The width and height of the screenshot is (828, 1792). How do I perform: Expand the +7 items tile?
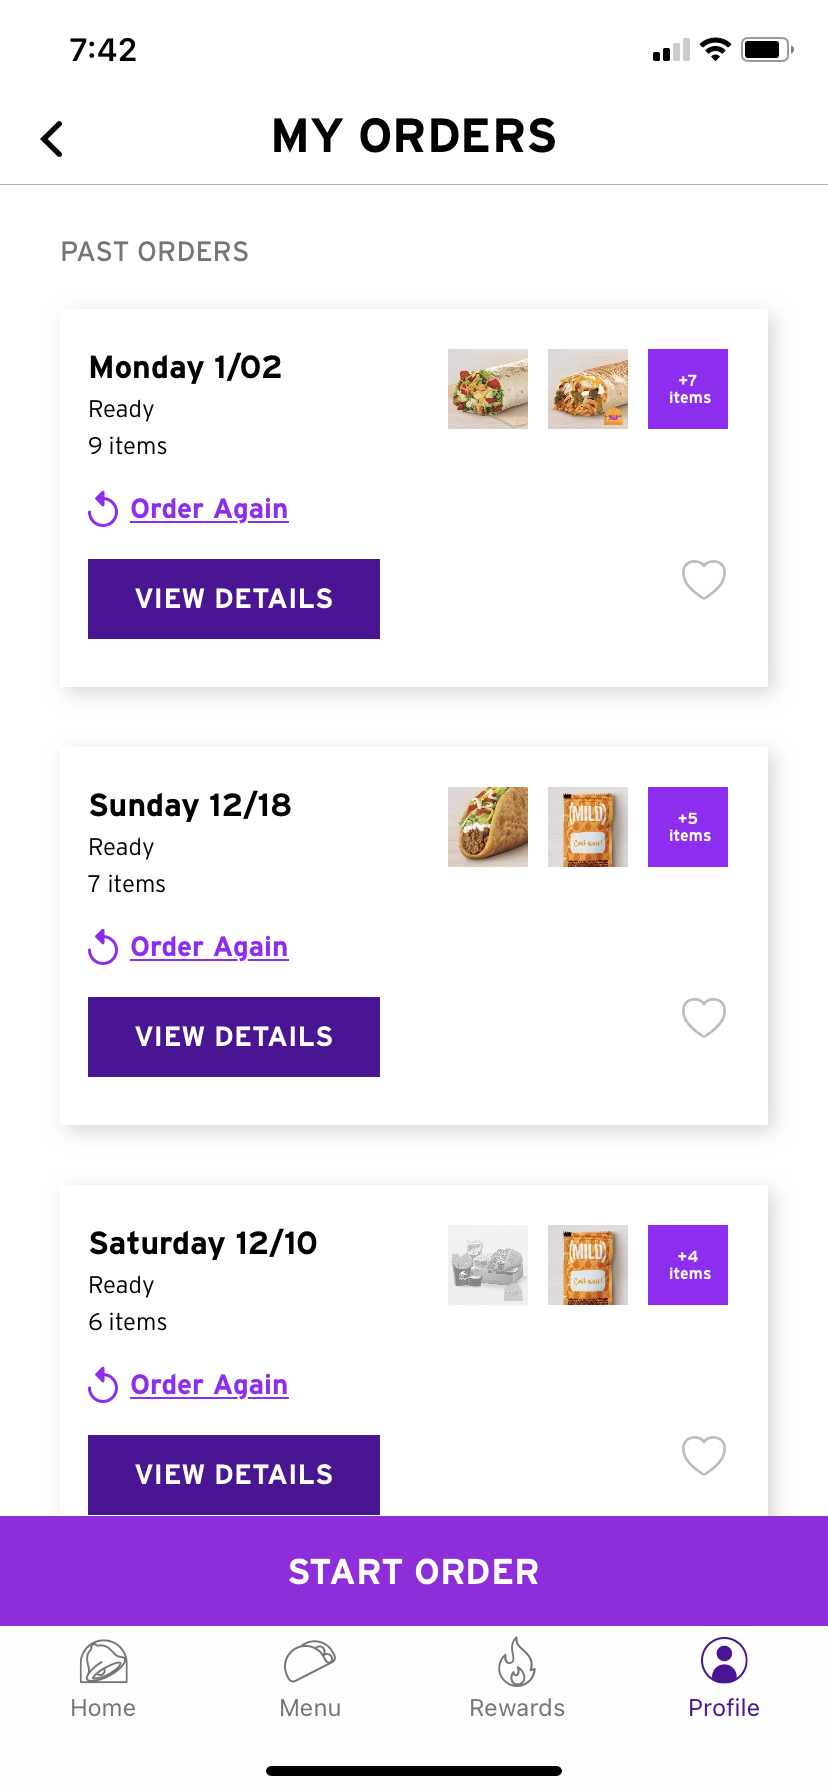[x=688, y=389]
